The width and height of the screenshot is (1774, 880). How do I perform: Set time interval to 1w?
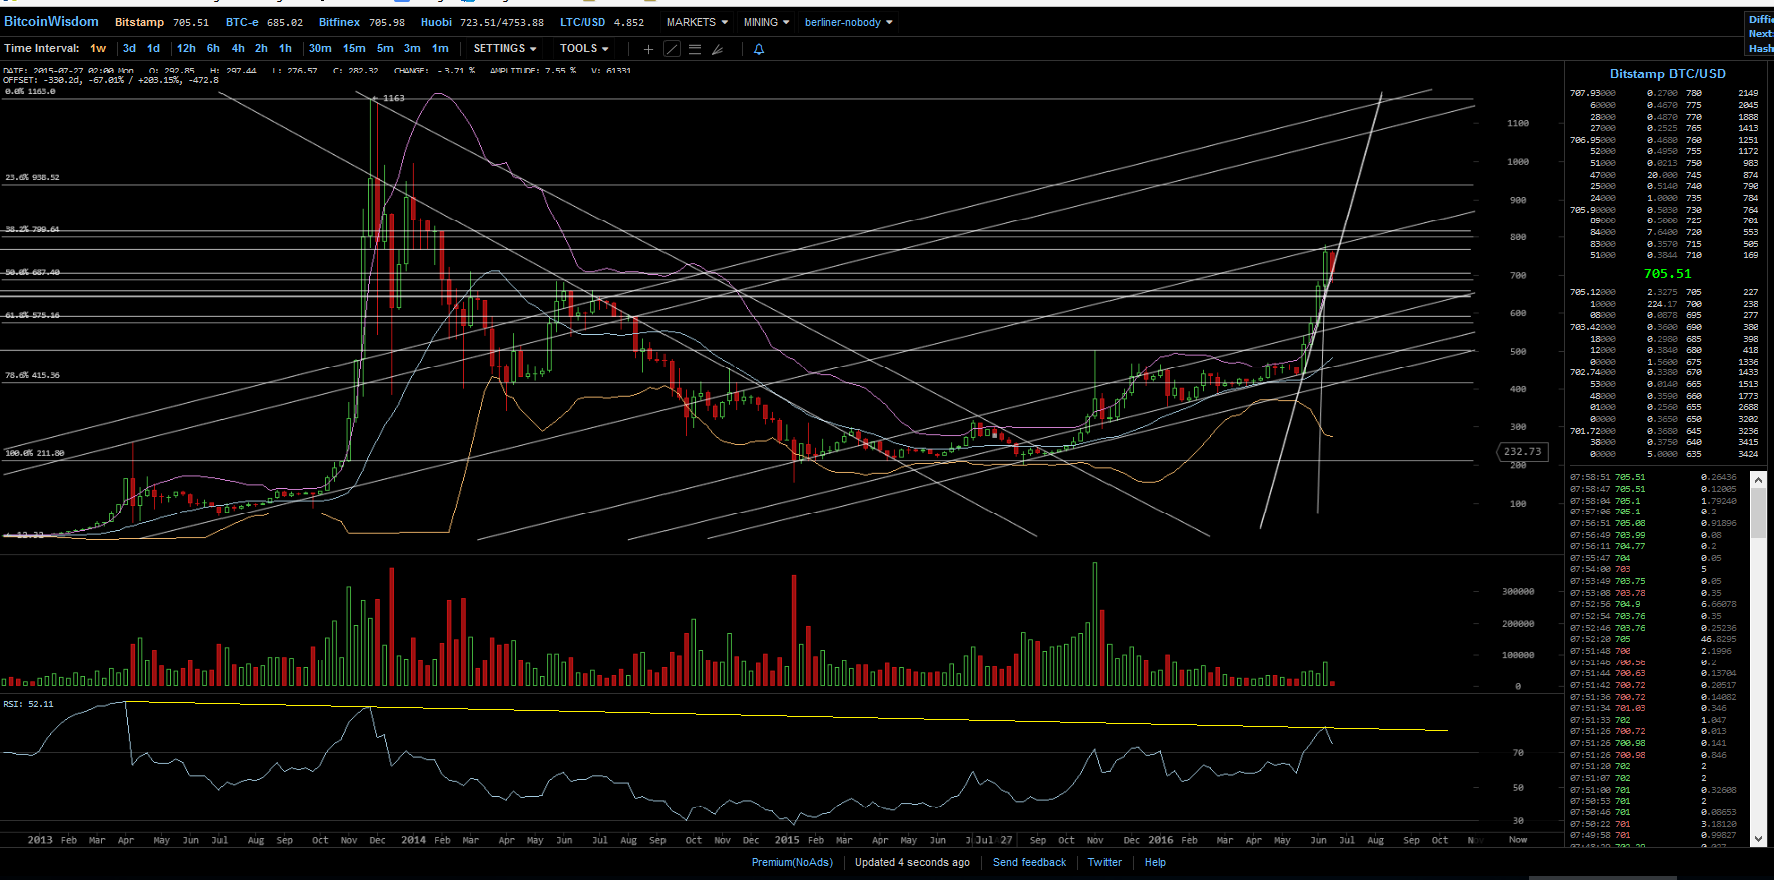(98, 48)
